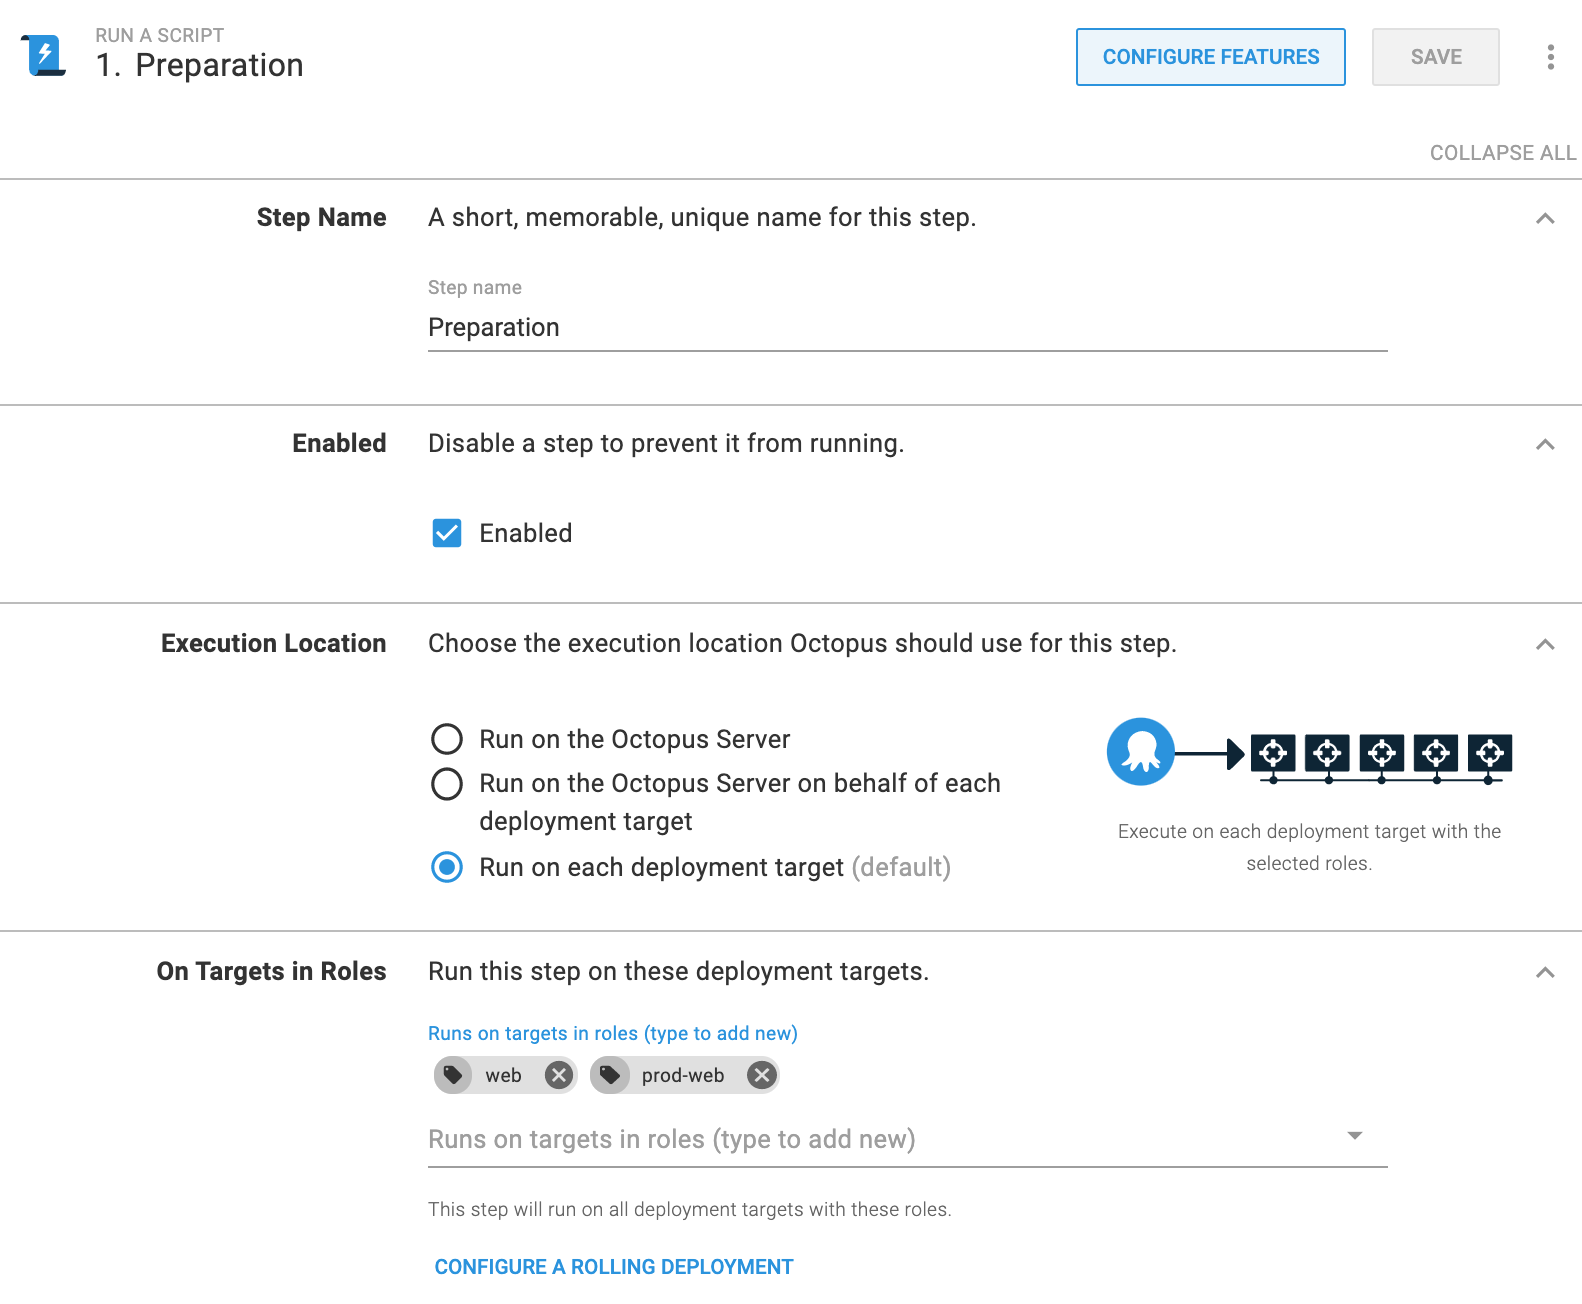Click the Run a Script step icon
This screenshot has width=1582, height=1304.
click(43, 55)
